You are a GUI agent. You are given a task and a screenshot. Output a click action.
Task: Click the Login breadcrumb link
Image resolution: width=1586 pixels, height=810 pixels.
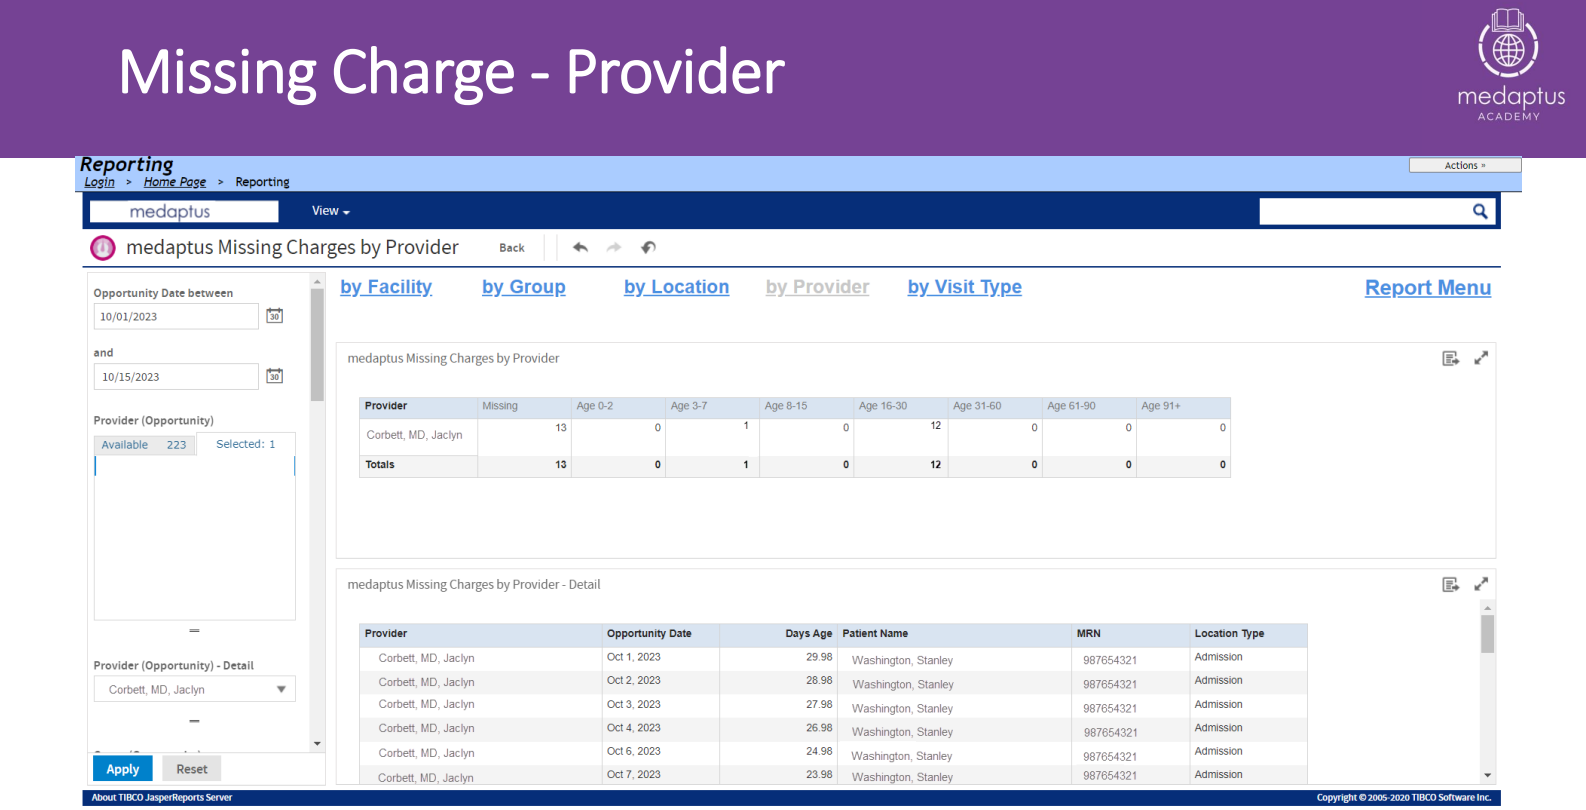(x=100, y=182)
